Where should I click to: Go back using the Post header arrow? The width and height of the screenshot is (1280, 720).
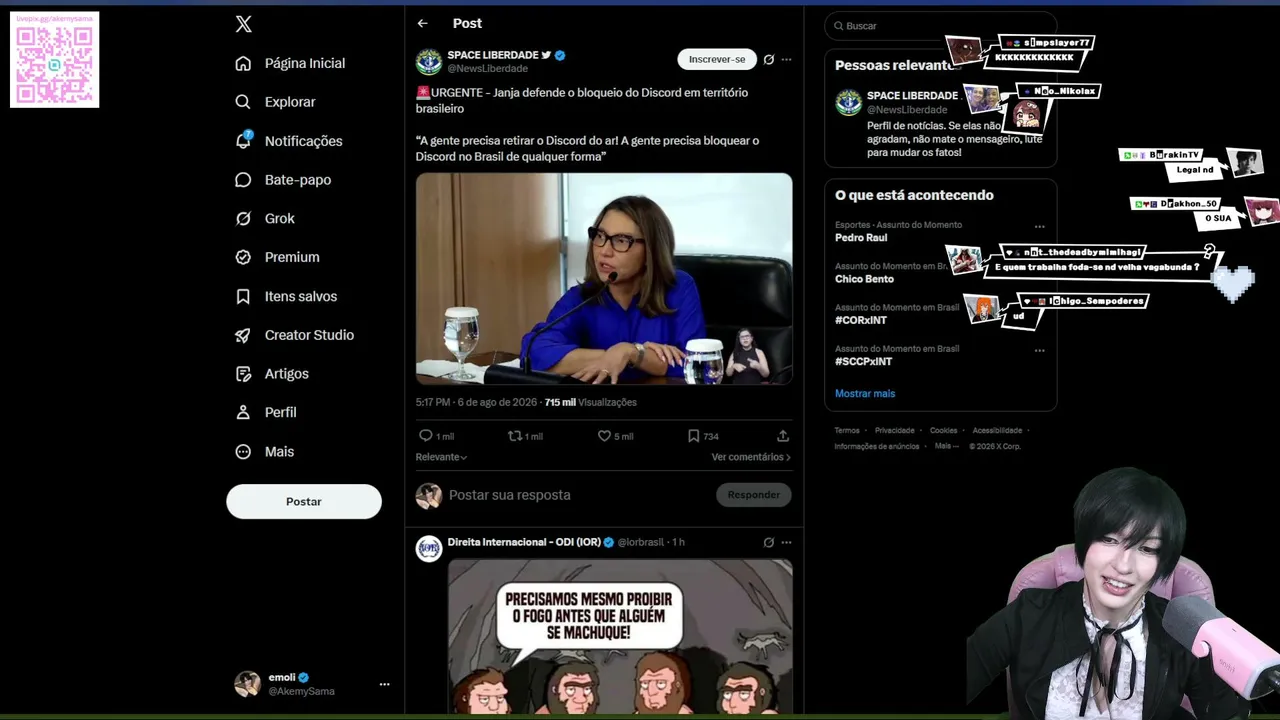click(423, 23)
